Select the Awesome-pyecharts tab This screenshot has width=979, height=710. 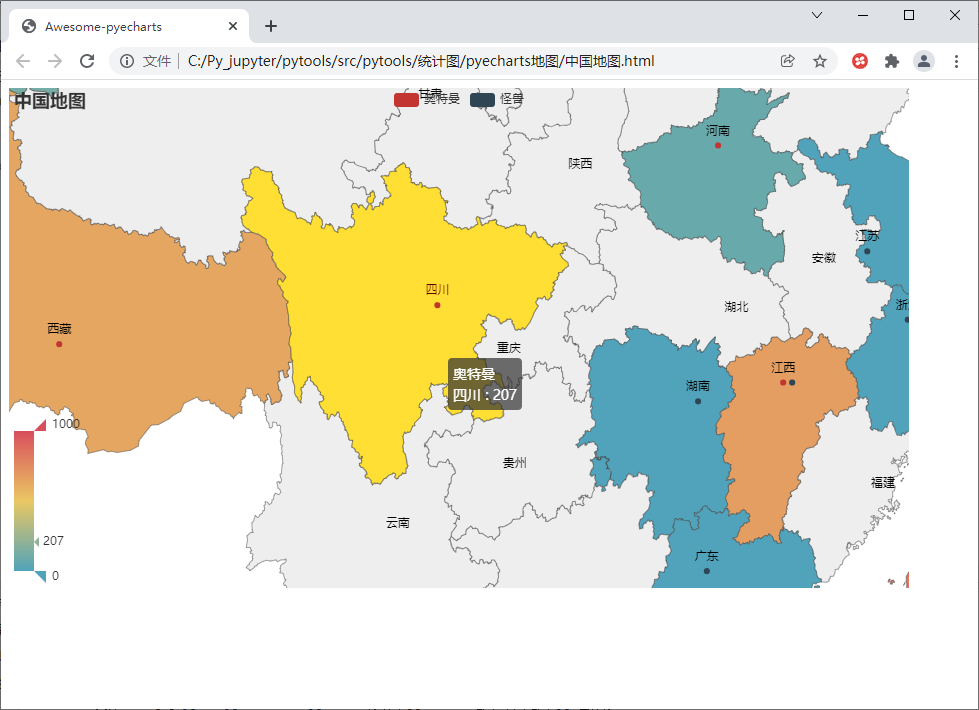click(129, 26)
